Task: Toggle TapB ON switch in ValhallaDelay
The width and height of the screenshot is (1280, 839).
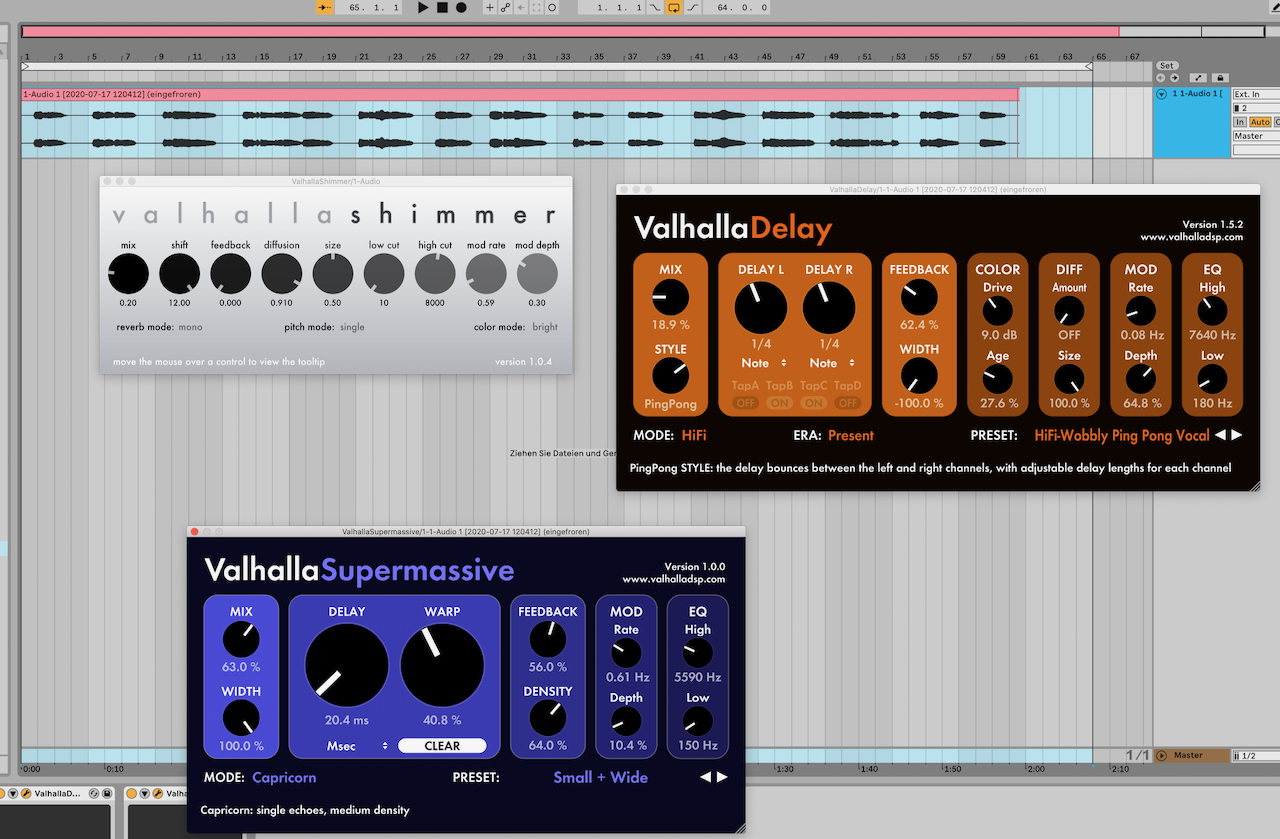Action: click(x=780, y=403)
